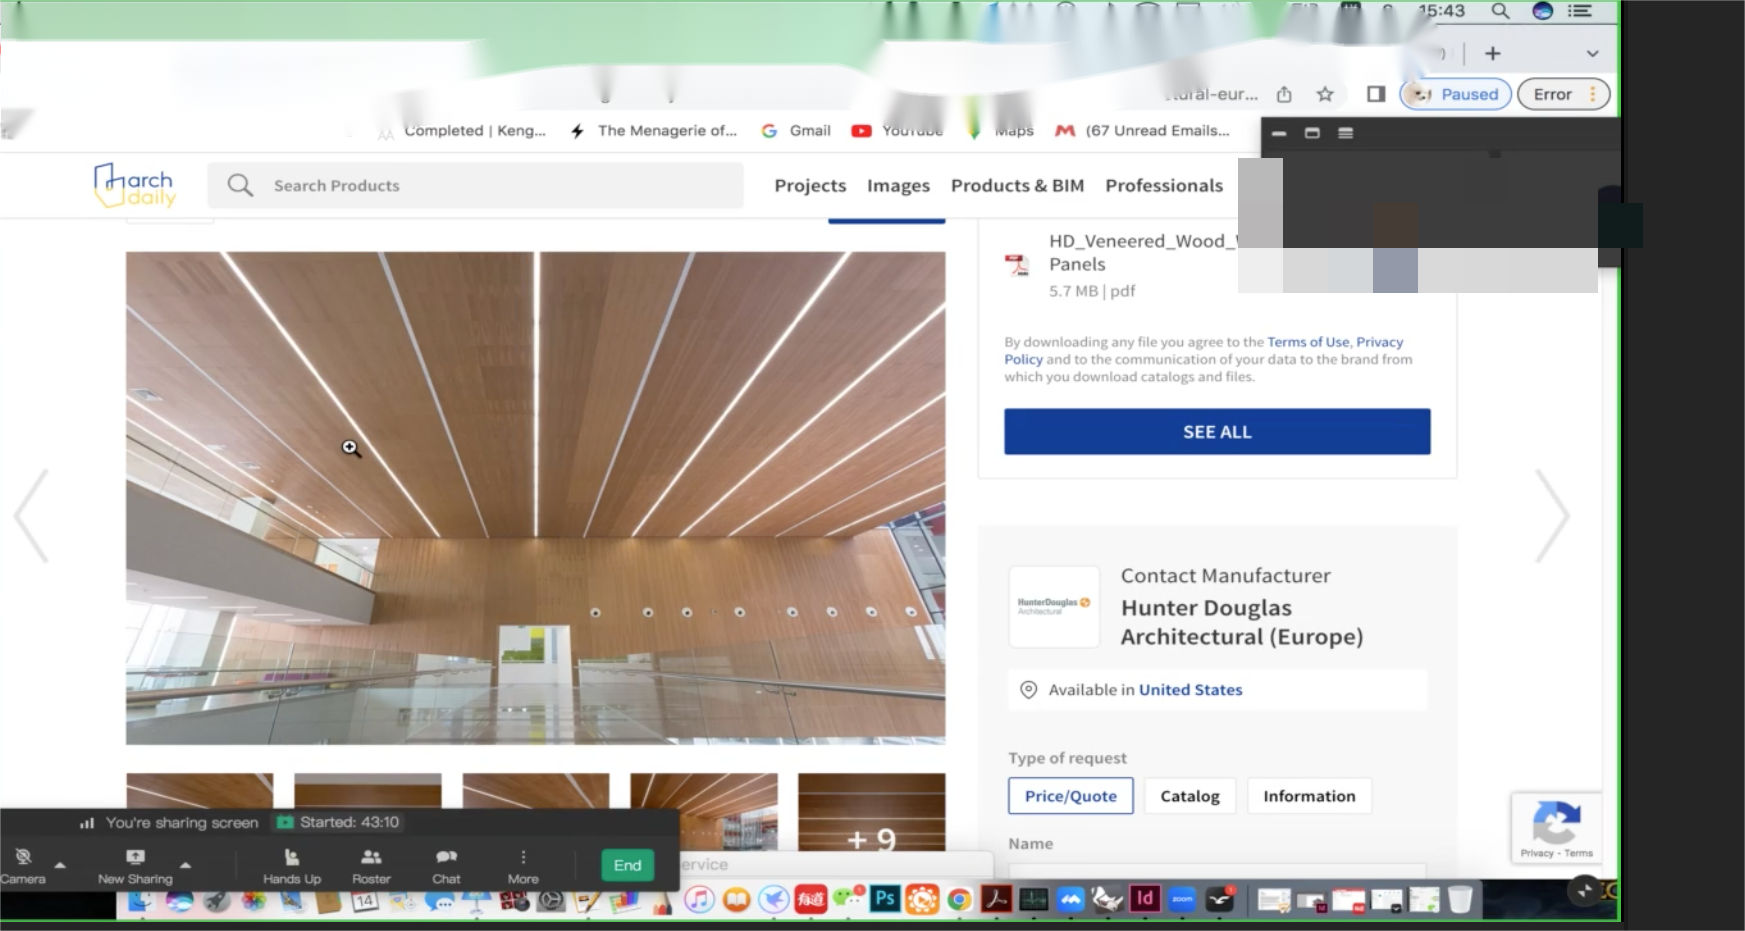
Task: Click the share icon in the address bar
Action: 1284,94
